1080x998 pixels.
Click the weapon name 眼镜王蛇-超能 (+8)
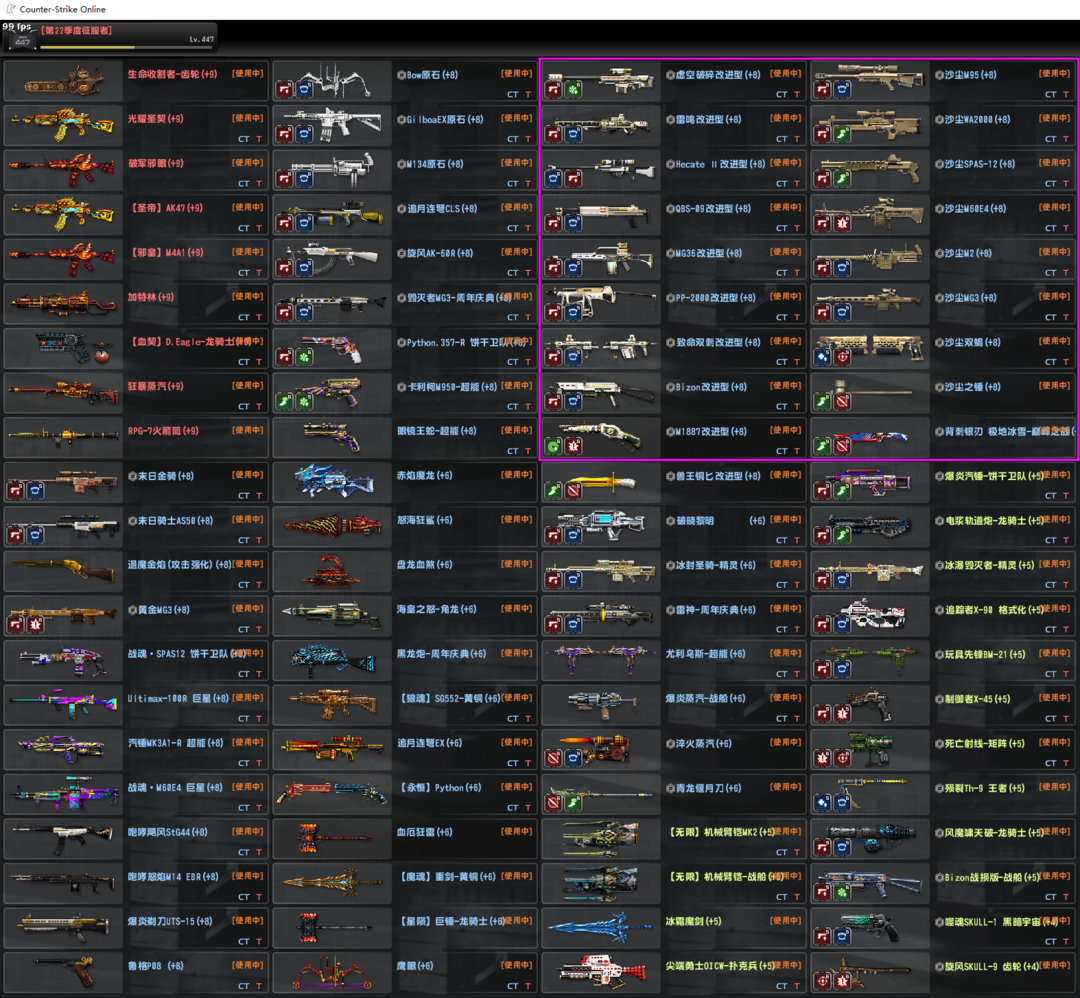(x=437, y=431)
